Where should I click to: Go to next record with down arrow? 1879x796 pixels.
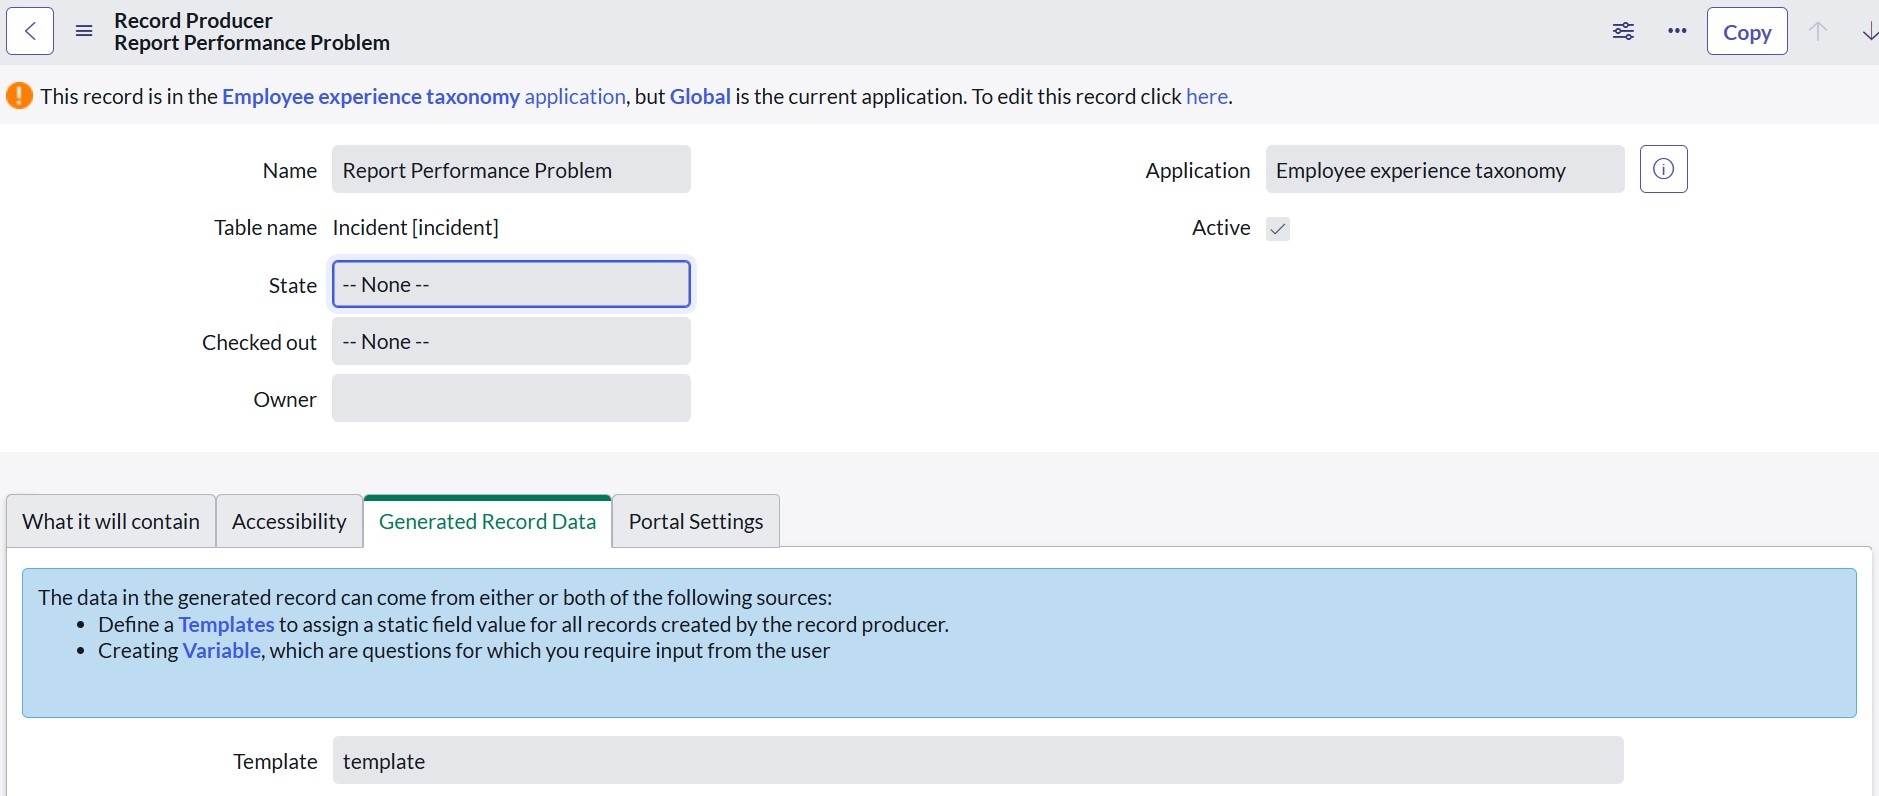click(x=1868, y=31)
